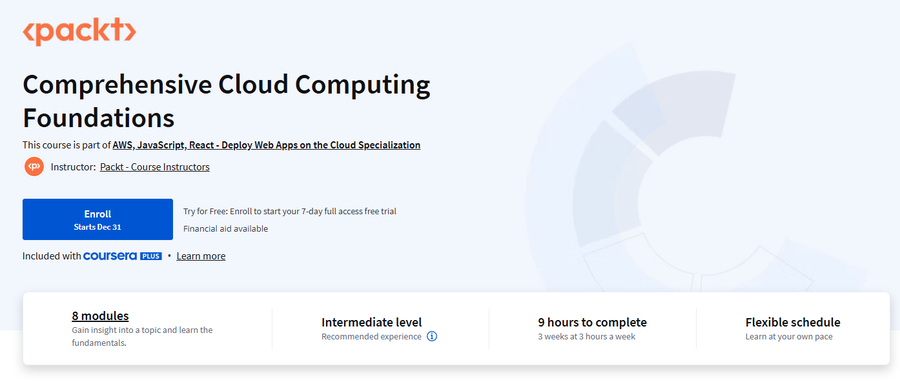
Task: Click the Try for Free trial text
Action: 290,211
